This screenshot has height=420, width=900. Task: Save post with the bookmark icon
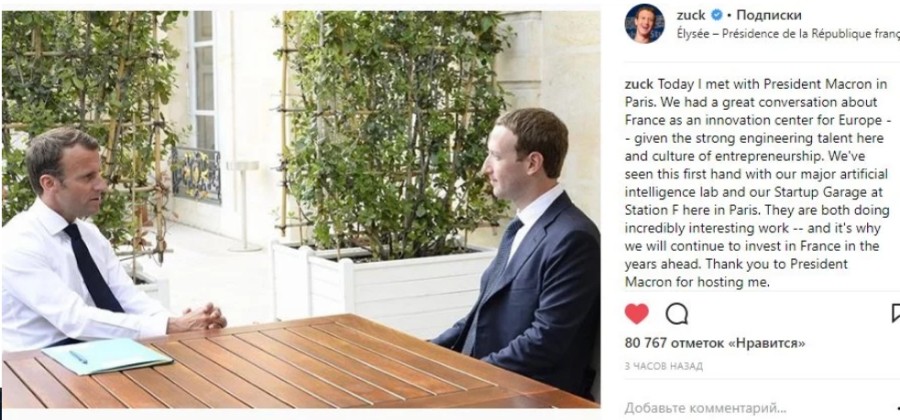point(895,314)
